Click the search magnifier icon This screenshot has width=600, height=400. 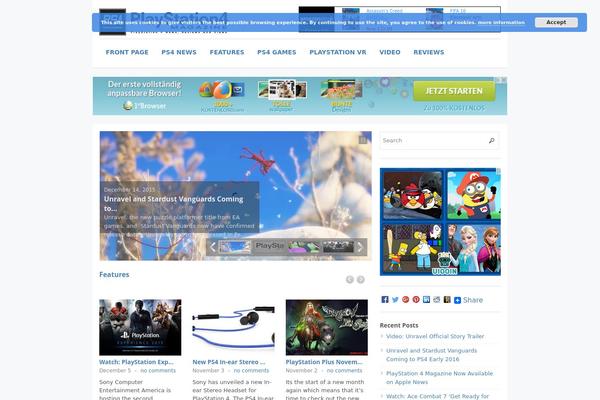(492, 140)
